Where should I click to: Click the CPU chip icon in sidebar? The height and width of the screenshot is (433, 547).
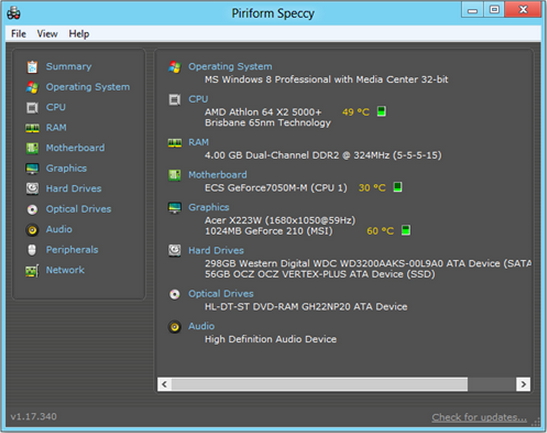click(x=32, y=107)
